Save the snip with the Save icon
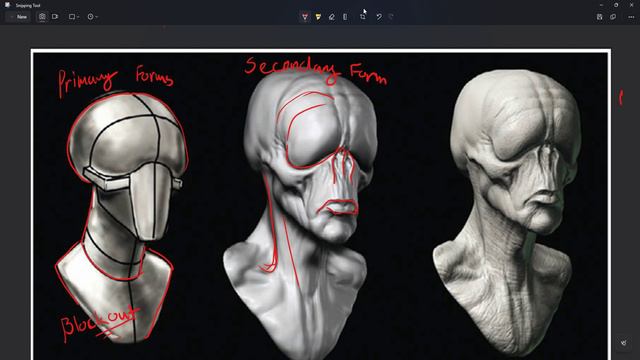640x360 pixels. tap(599, 17)
